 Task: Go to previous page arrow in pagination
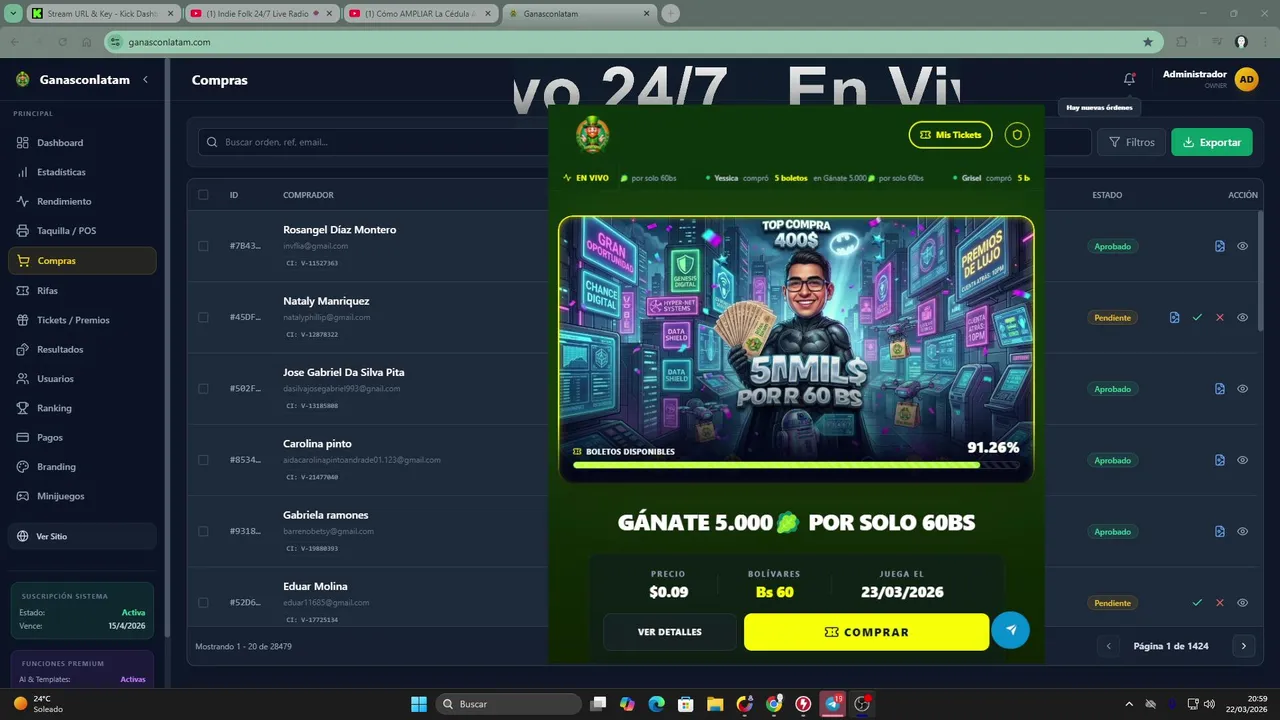[1108, 646]
